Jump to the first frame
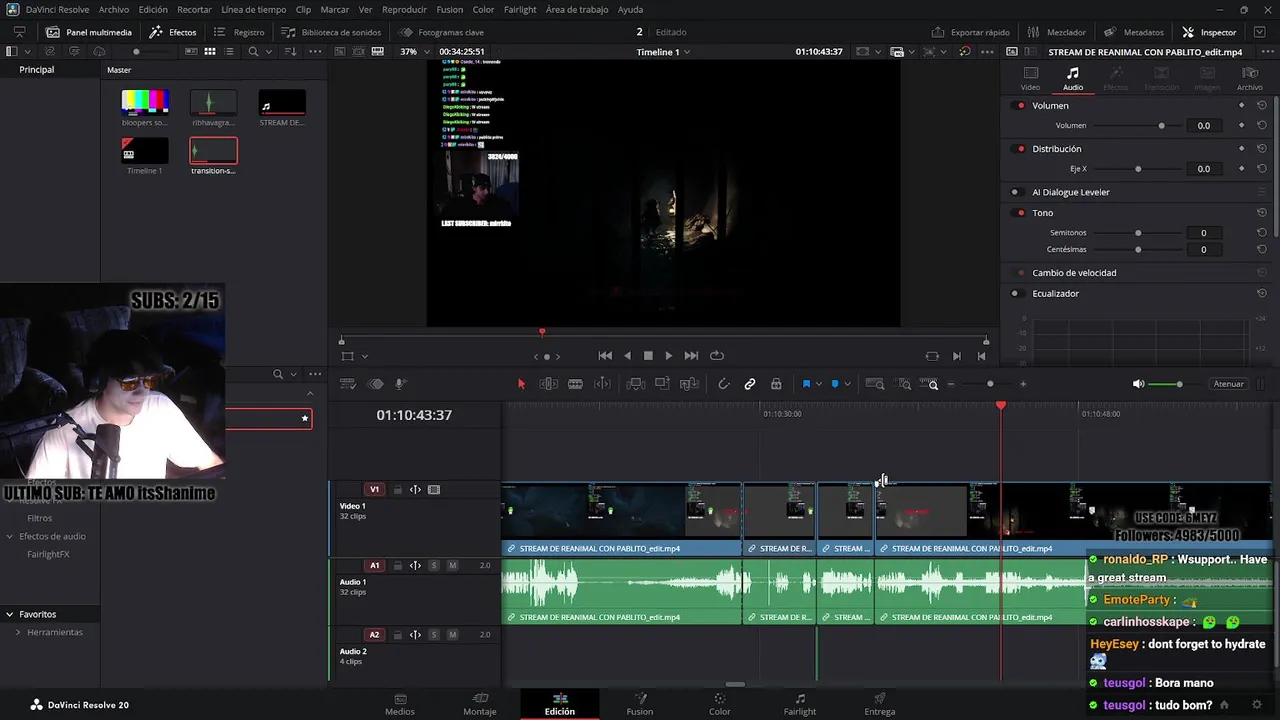 click(605, 356)
